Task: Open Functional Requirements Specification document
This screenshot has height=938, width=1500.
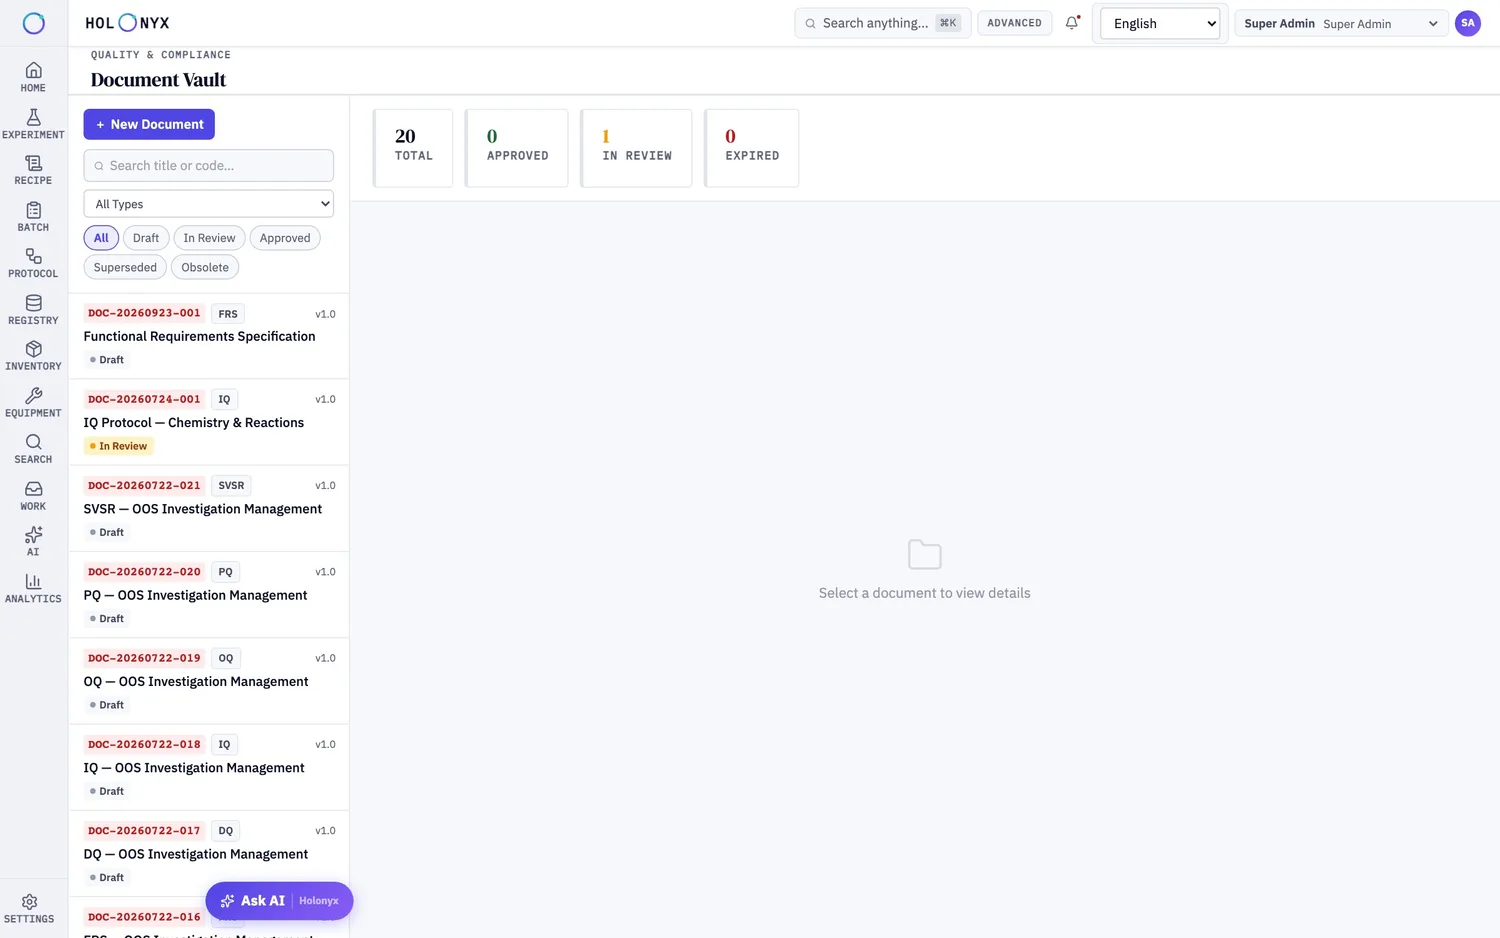Action: point(208,336)
